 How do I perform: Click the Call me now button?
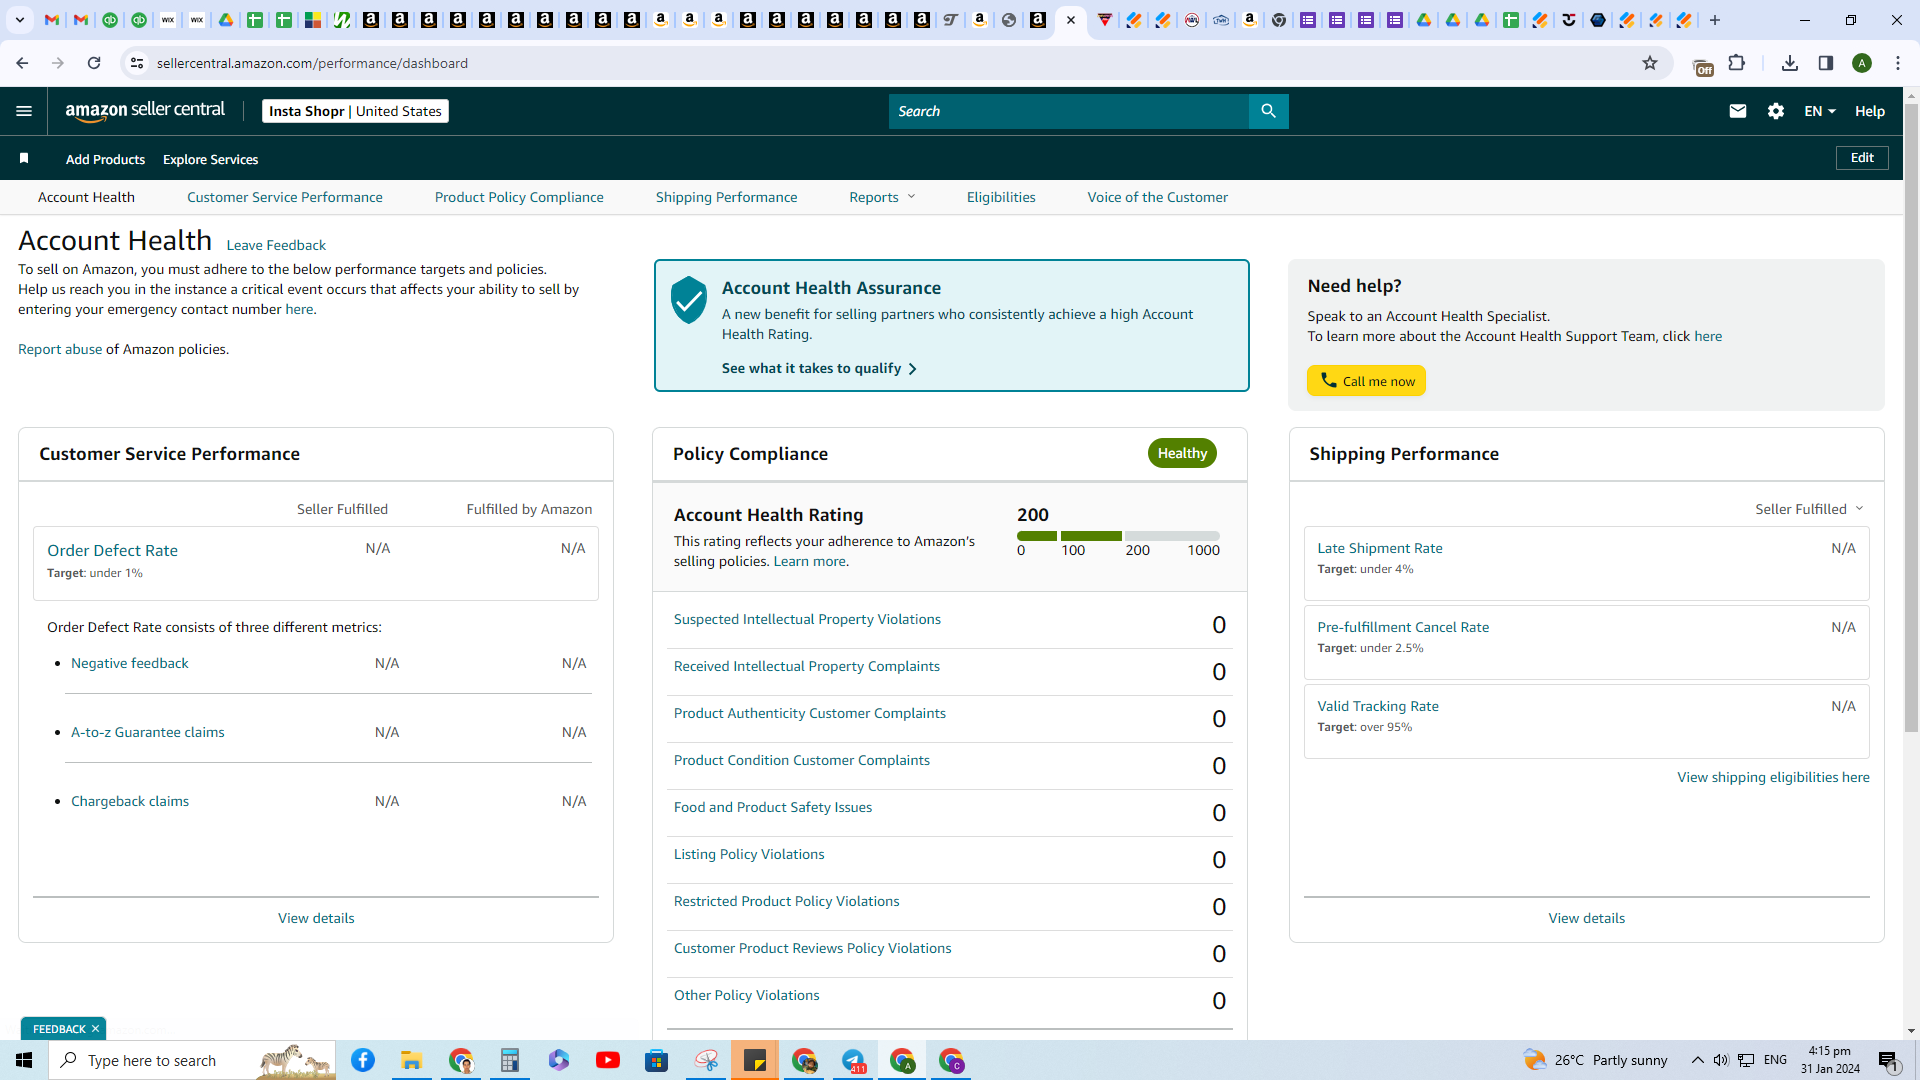coord(1366,381)
